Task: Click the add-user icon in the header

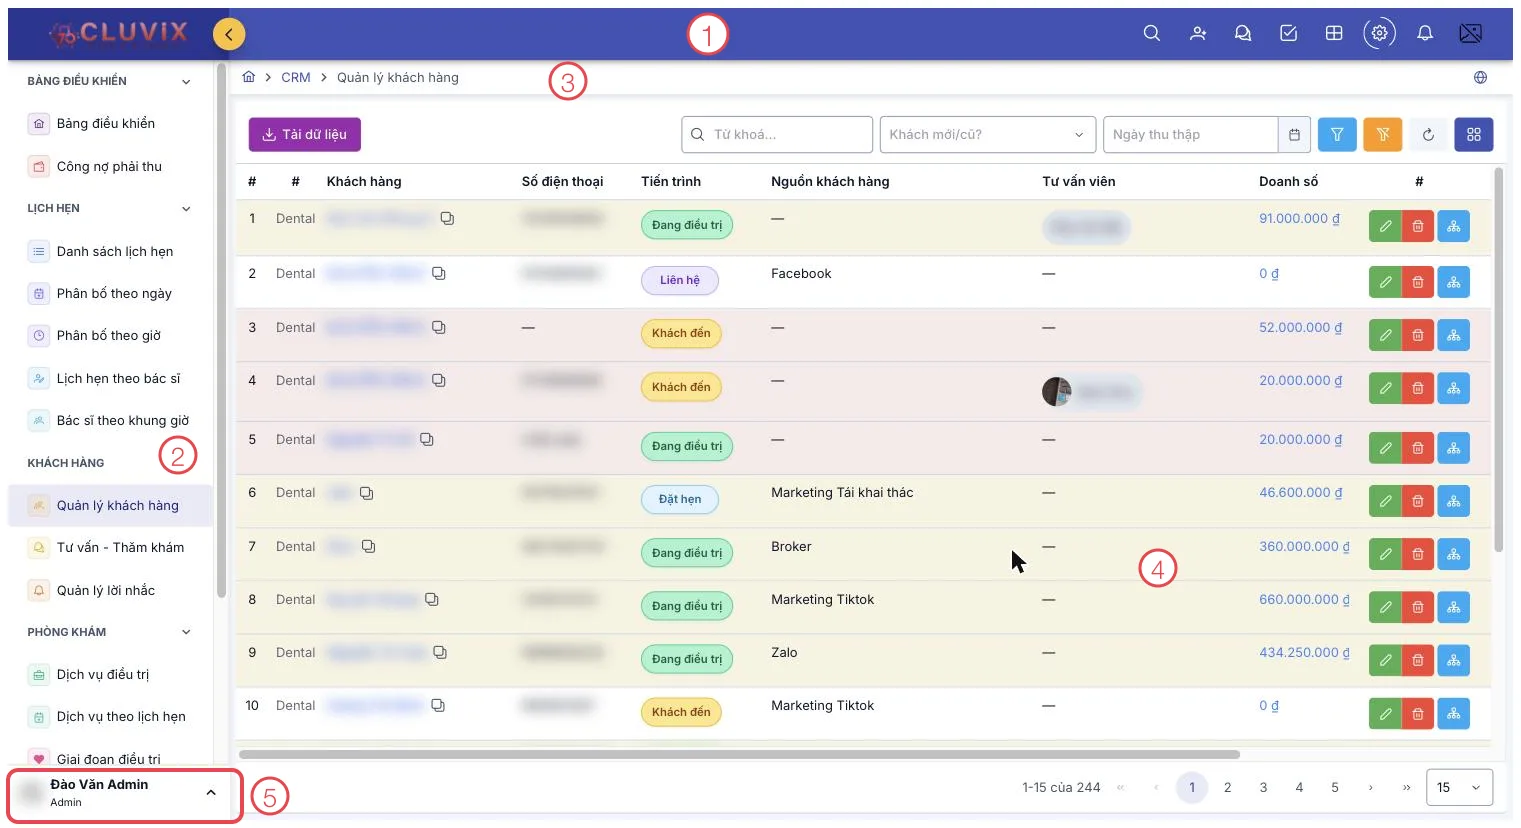Action: point(1198,33)
